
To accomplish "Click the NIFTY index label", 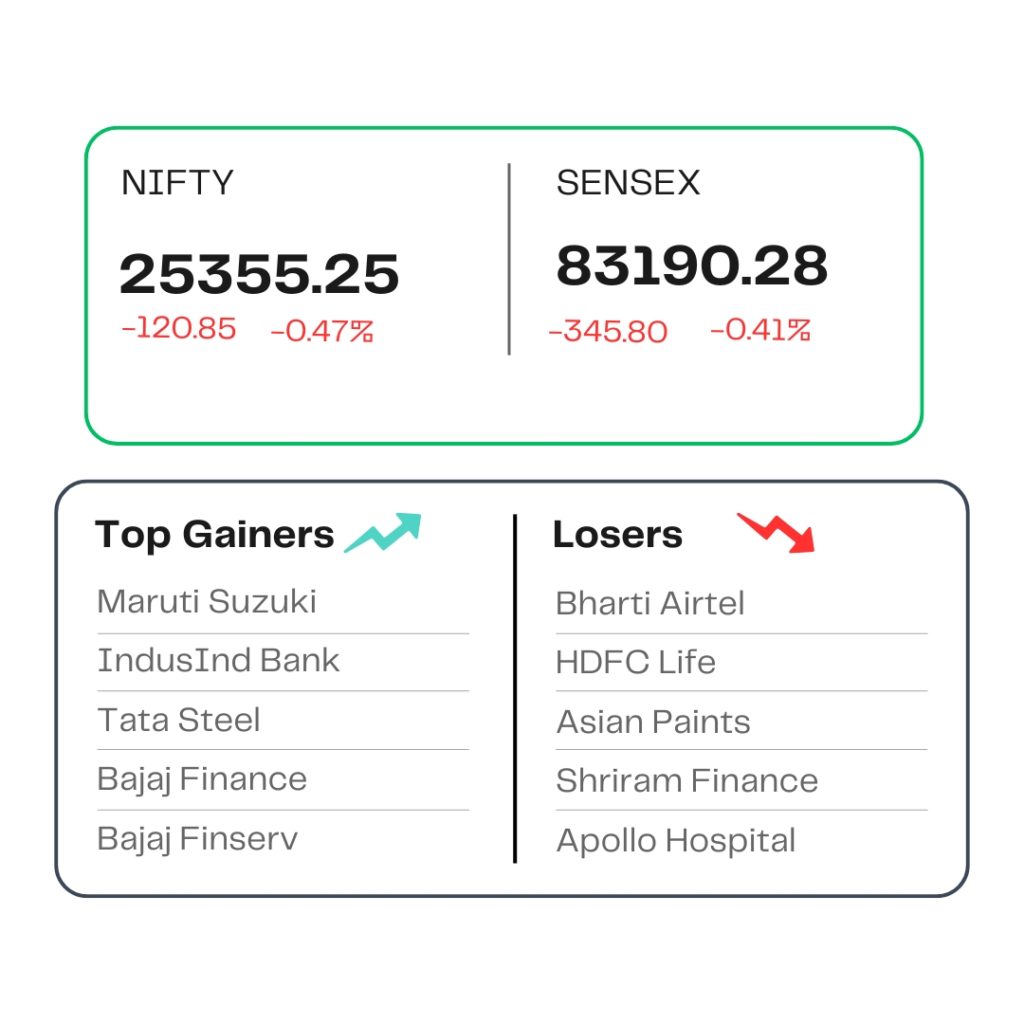I will (178, 182).
